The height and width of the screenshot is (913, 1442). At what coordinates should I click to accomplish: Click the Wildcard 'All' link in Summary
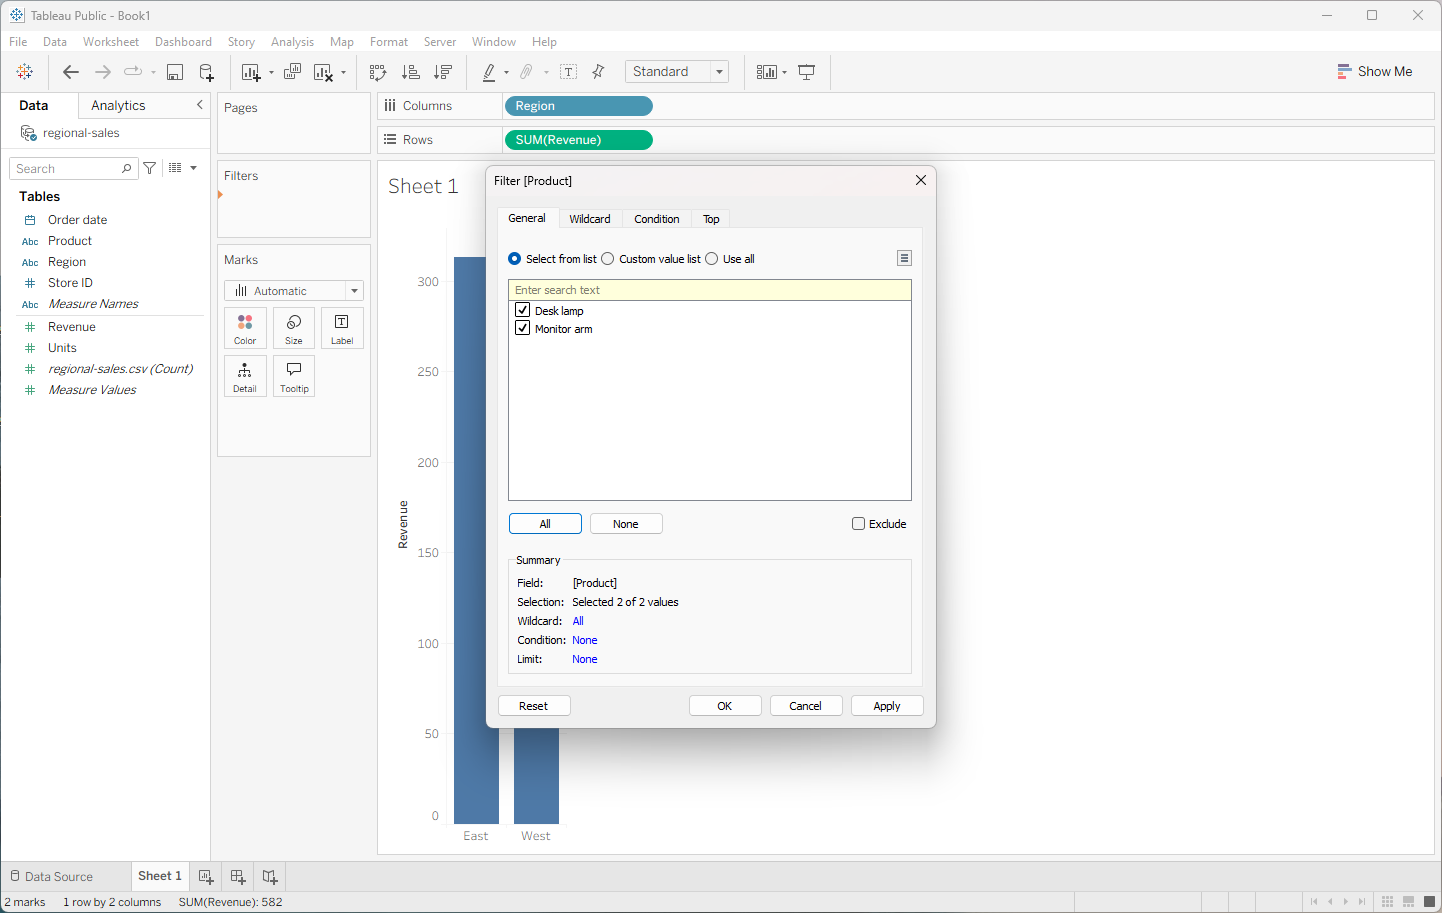[x=578, y=621]
